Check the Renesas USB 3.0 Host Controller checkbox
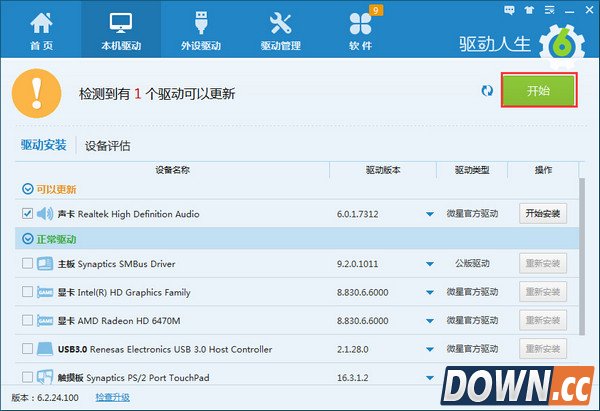Screen dimensions: 600x411 point(27,349)
